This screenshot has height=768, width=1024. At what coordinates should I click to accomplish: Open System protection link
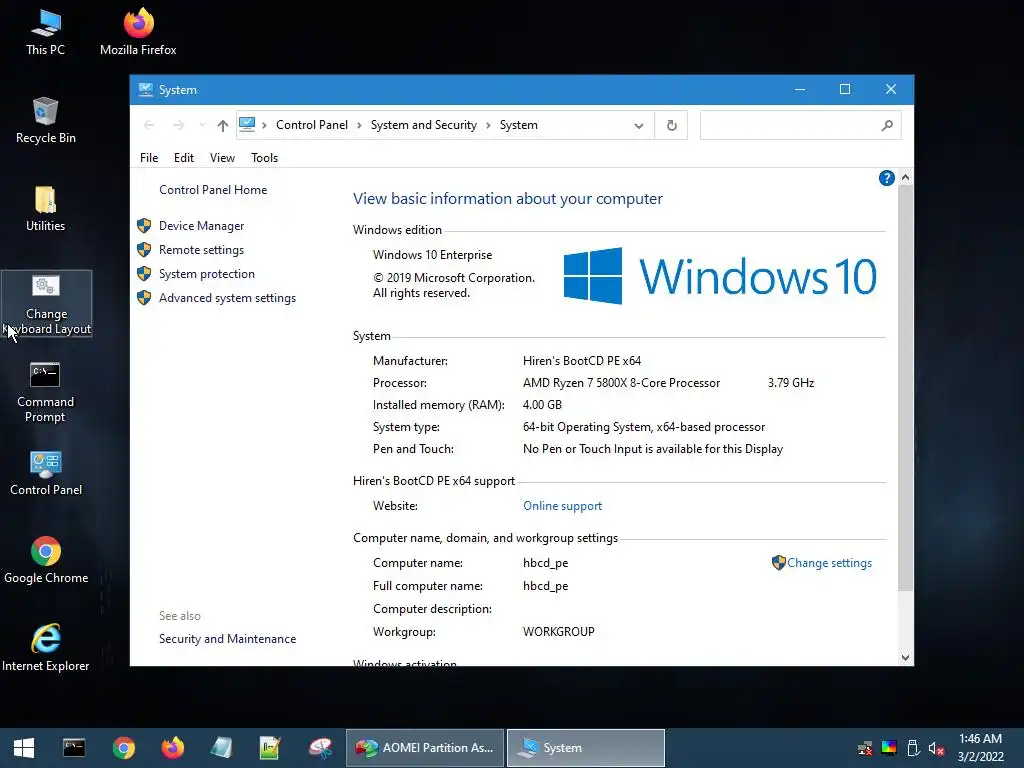pos(206,274)
